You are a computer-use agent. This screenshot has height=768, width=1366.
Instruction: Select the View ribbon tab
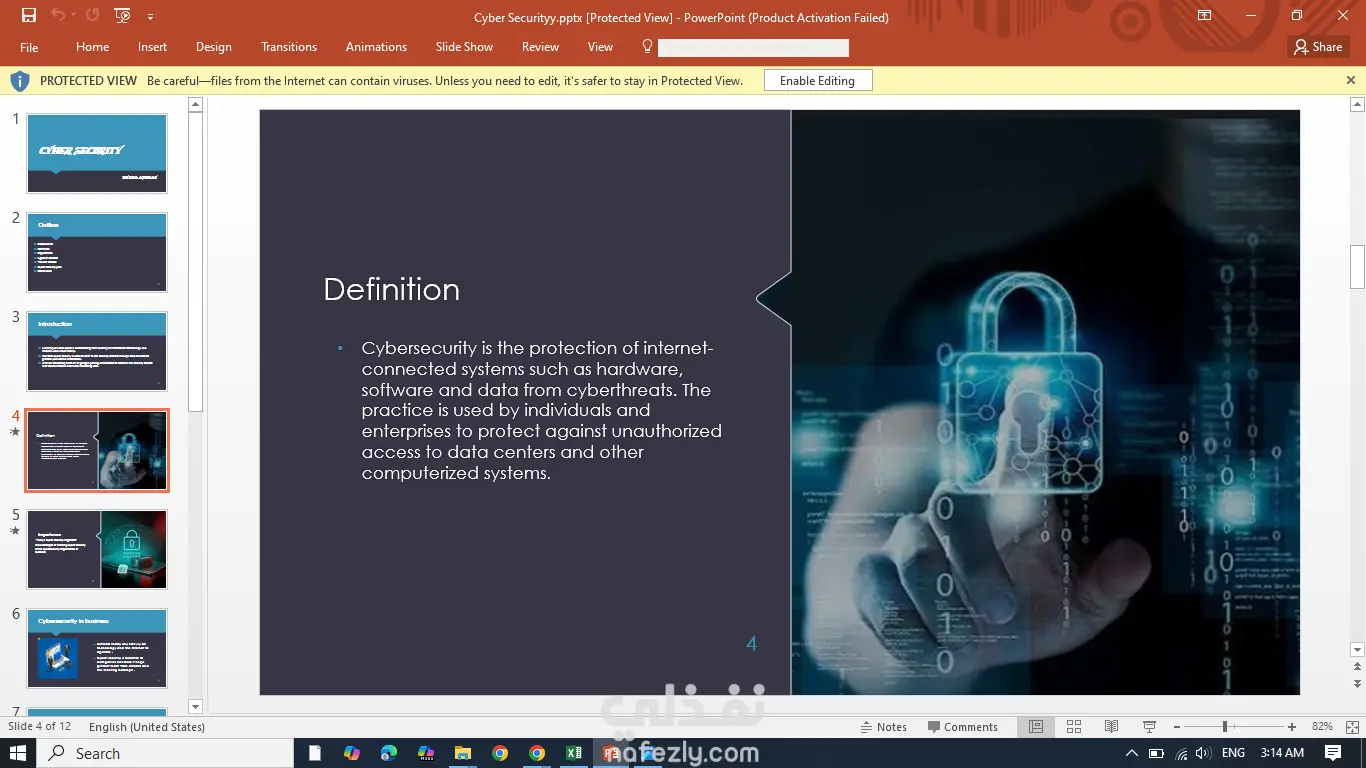pyautogui.click(x=600, y=47)
